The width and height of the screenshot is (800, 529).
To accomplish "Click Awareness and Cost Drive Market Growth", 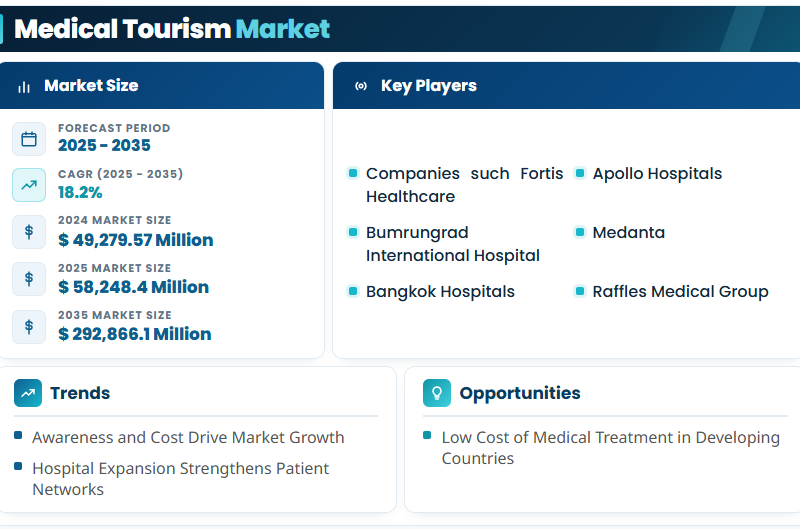I will (x=188, y=437).
